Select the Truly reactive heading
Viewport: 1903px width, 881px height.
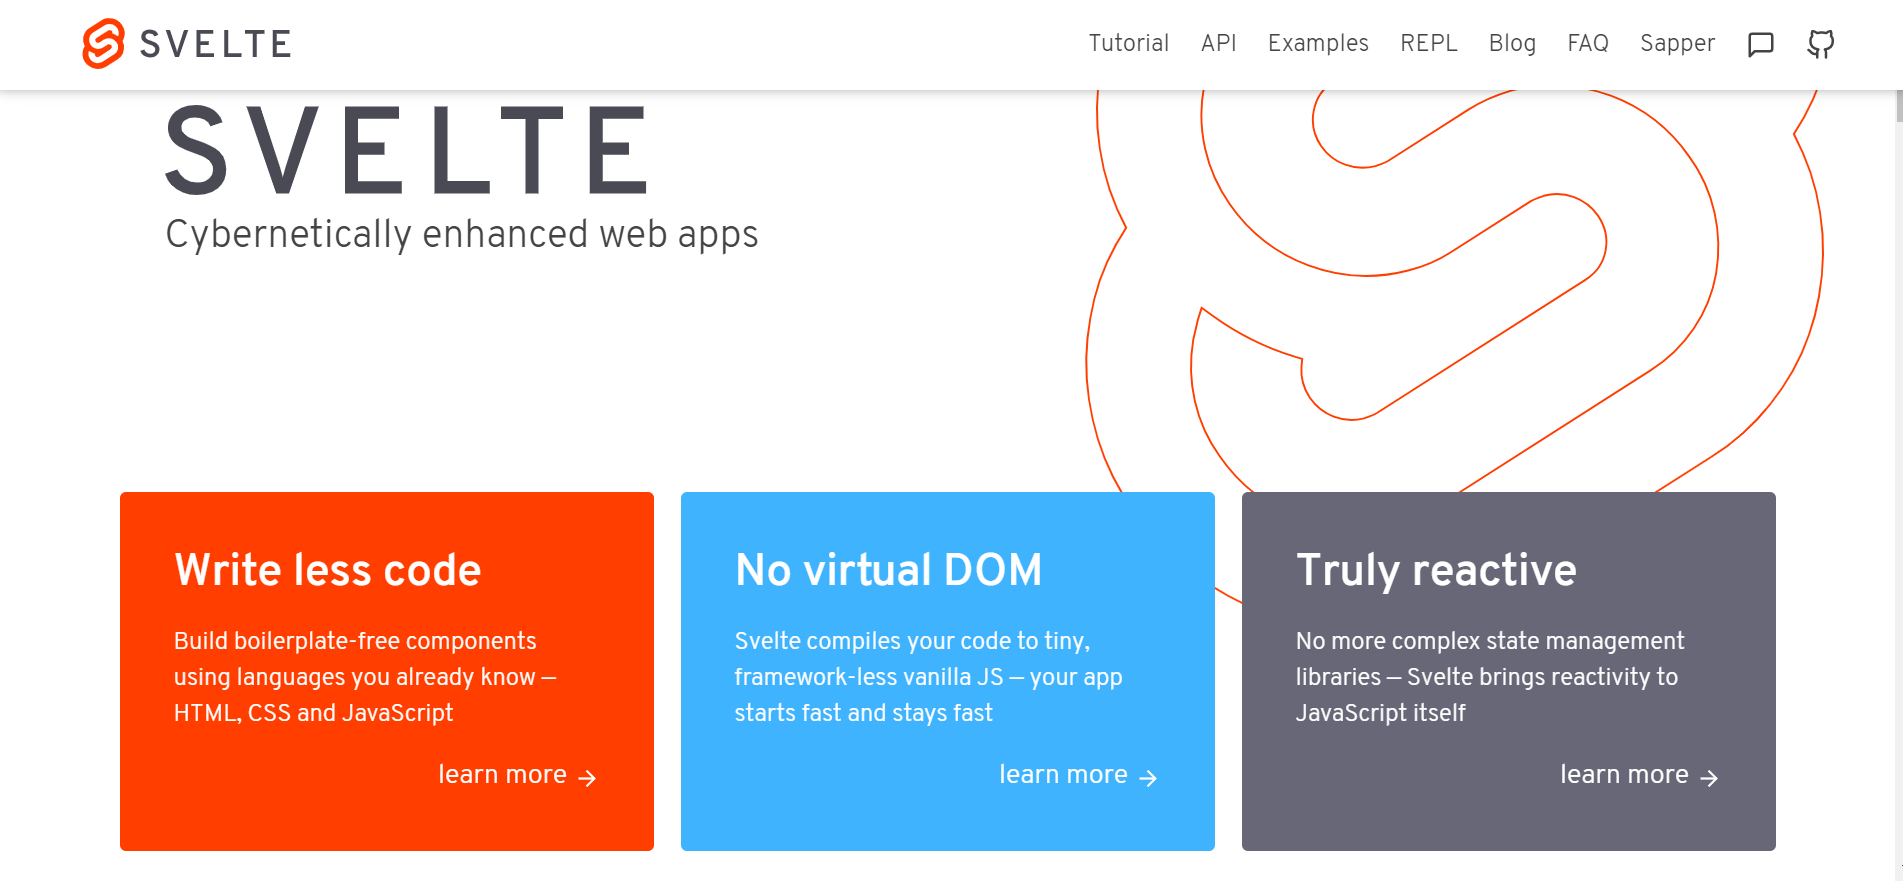tap(1436, 570)
